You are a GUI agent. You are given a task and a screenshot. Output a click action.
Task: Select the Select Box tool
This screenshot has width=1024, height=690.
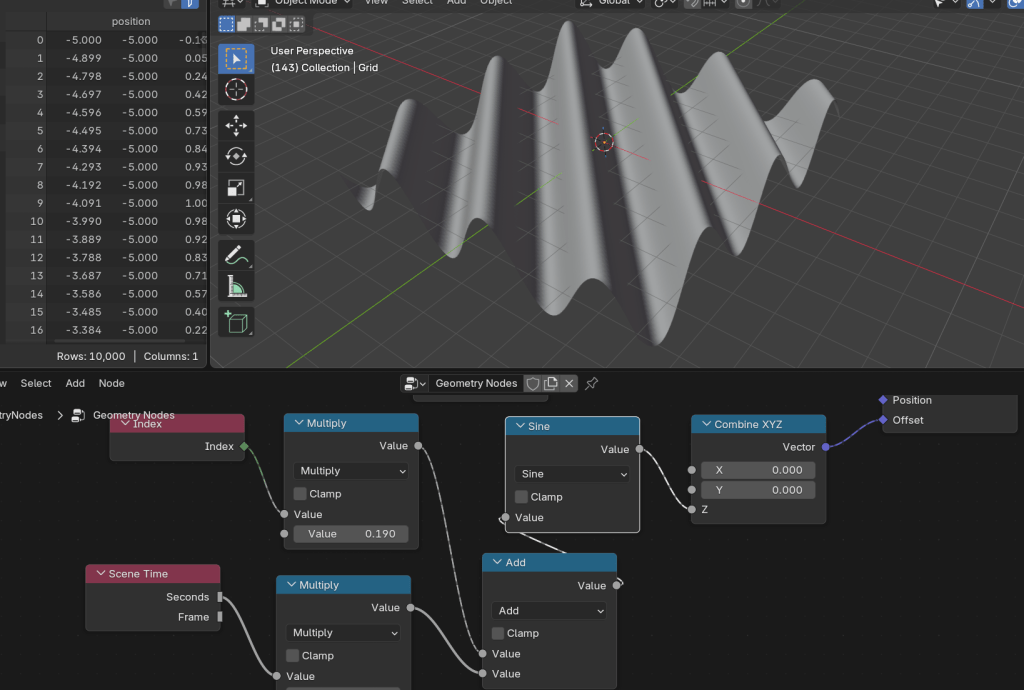236,58
